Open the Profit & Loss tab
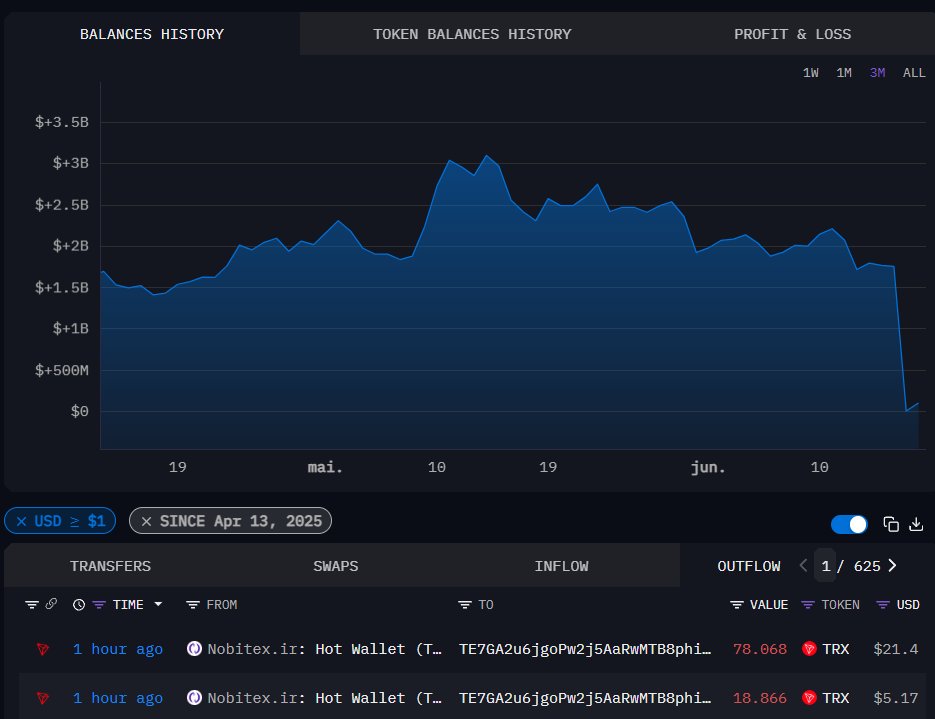Viewport: 935px width, 719px height. [792, 34]
